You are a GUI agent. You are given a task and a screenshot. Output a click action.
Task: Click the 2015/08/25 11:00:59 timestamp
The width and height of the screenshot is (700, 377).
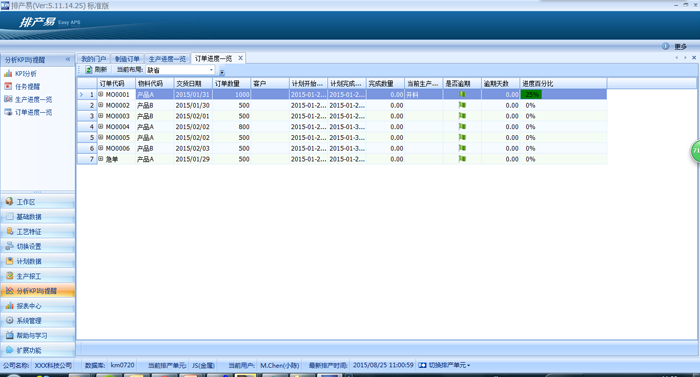[383, 365]
